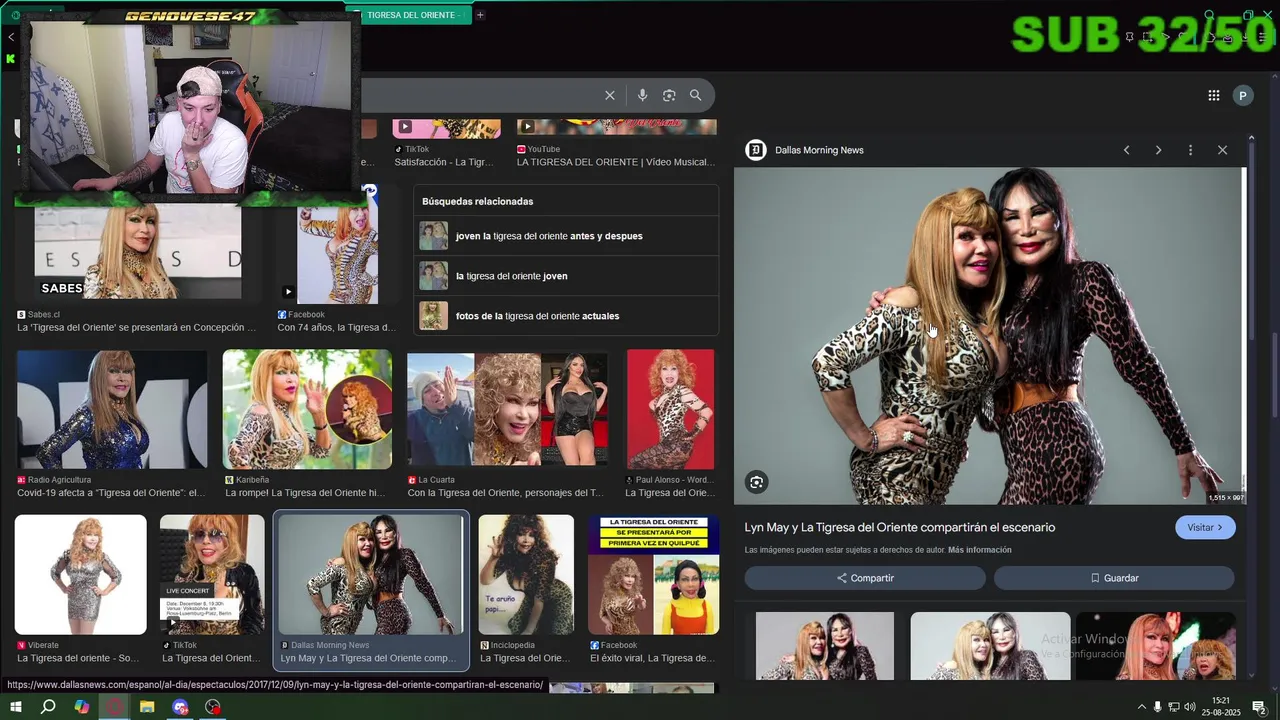
Task: Click the Lens search-inside-image icon on preview
Action: (756, 482)
